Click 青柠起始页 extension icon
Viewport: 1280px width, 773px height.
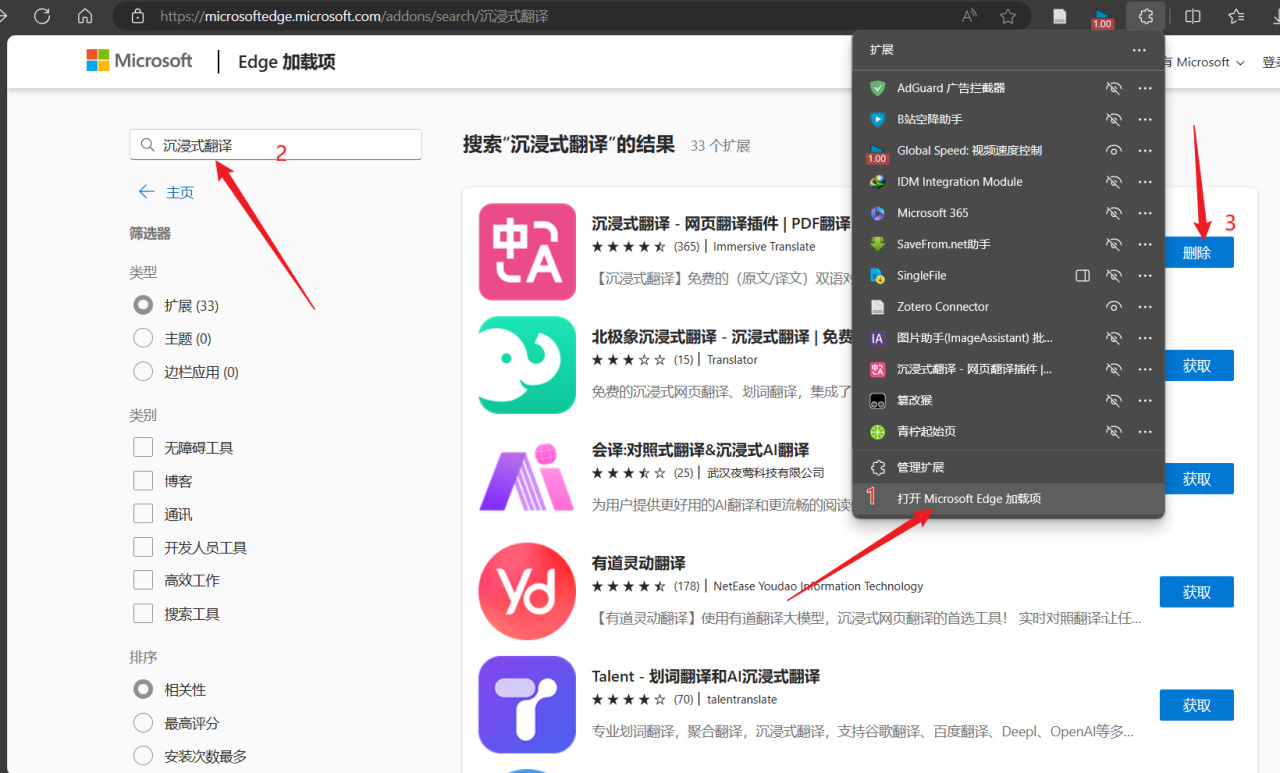(x=877, y=432)
